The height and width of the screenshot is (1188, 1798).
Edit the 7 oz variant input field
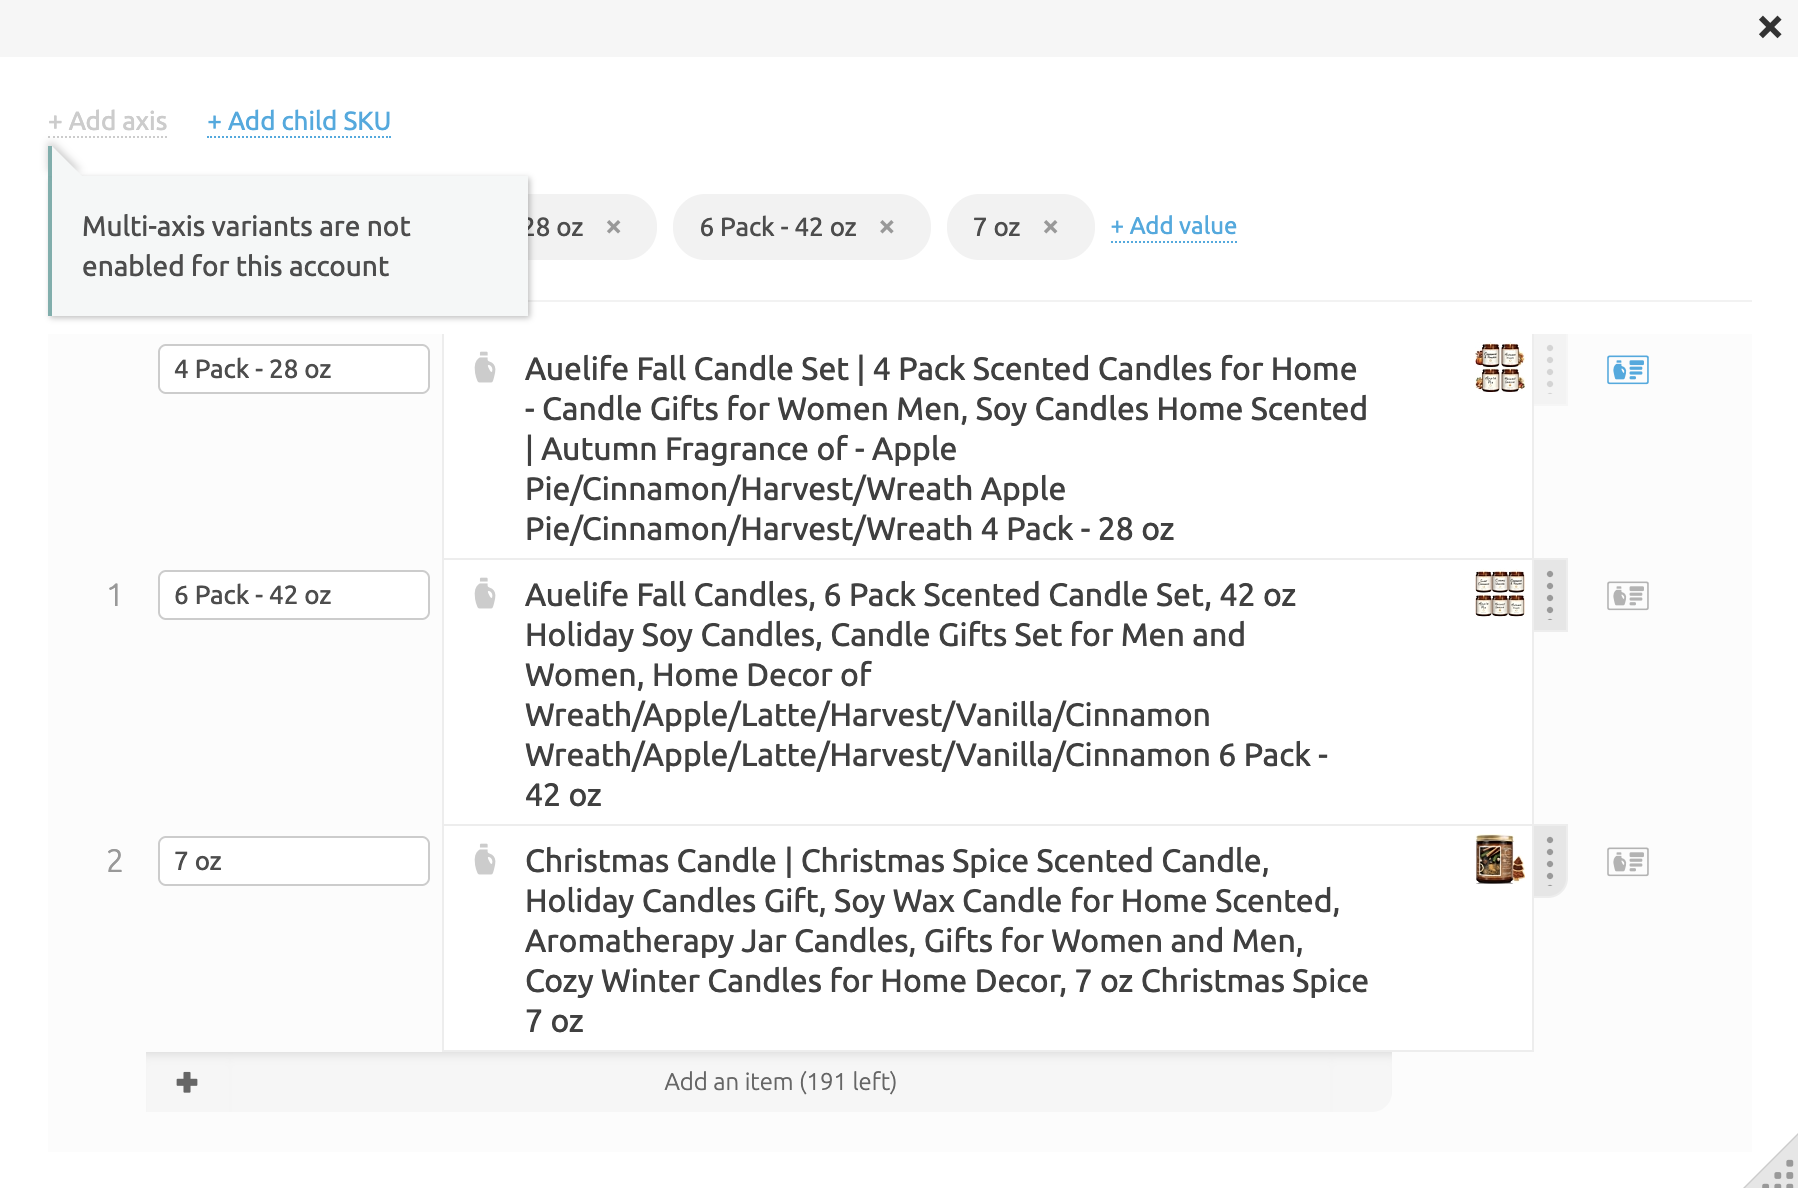[x=294, y=861]
